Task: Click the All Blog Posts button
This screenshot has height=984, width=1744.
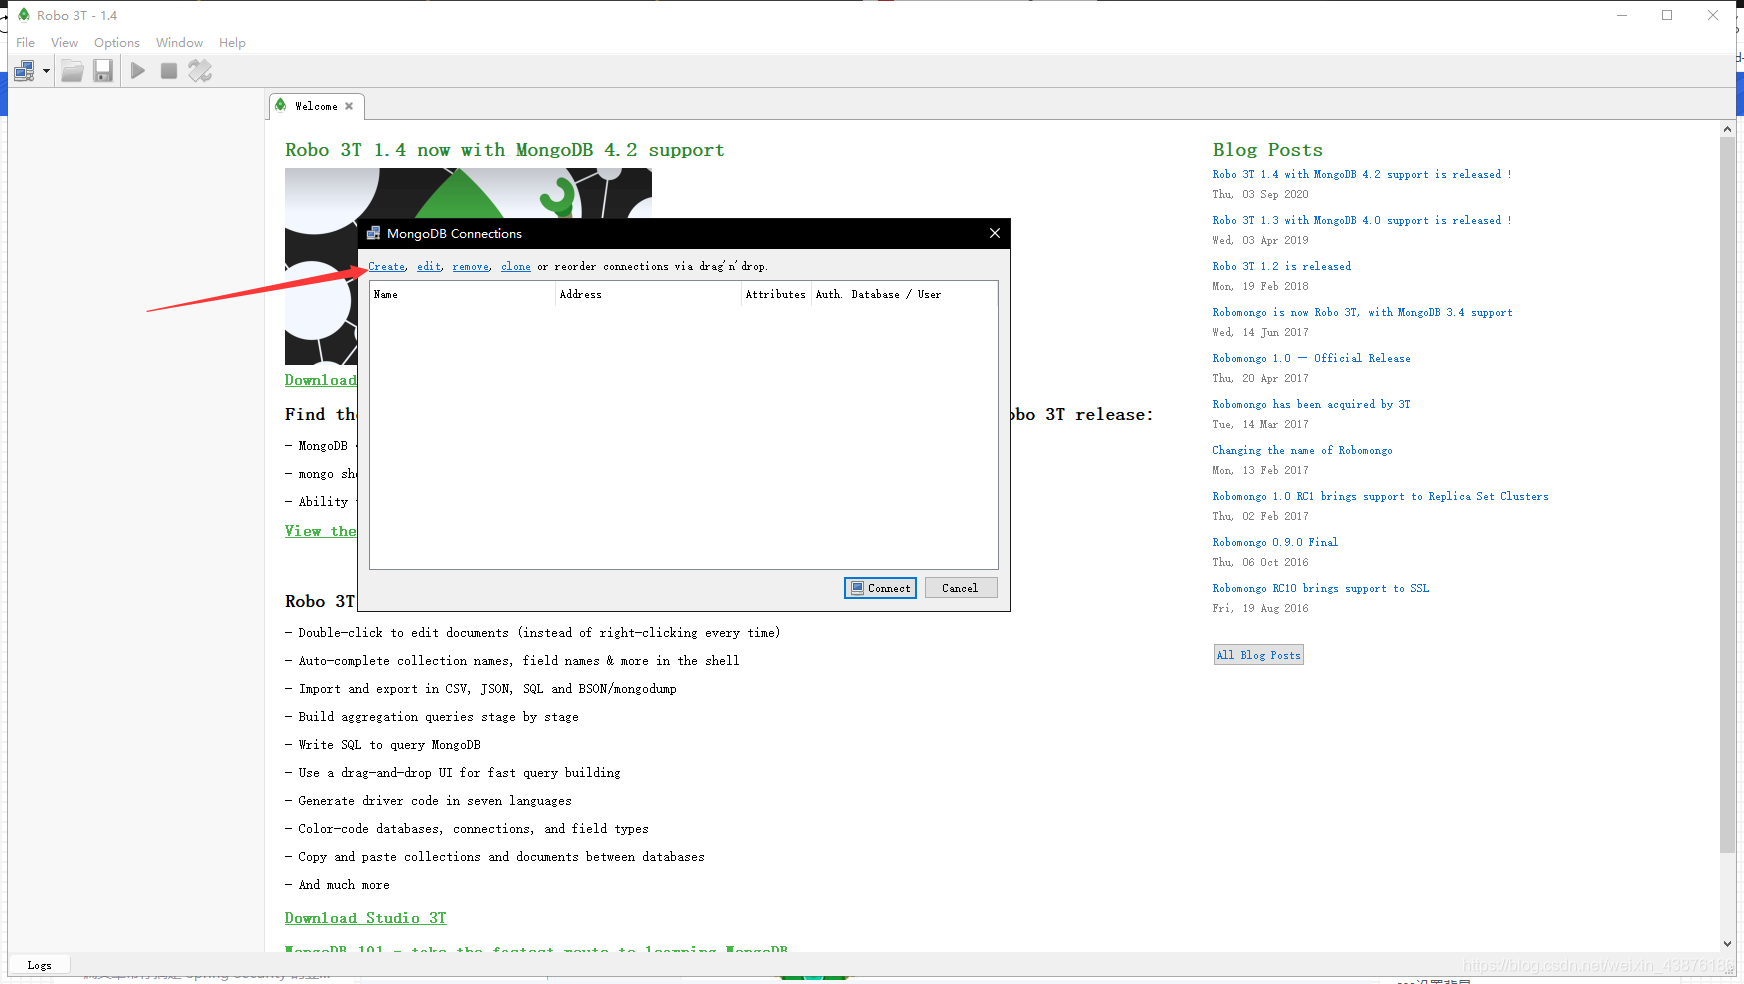Action: pyautogui.click(x=1259, y=655)
